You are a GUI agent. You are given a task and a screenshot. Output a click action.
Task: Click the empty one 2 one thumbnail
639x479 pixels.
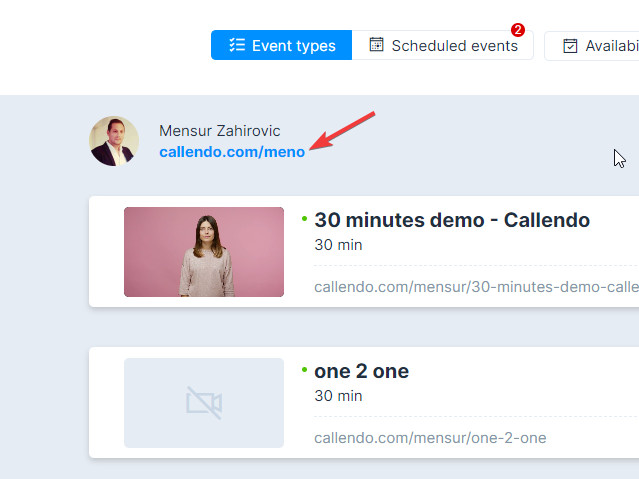[x=204, y=403]
